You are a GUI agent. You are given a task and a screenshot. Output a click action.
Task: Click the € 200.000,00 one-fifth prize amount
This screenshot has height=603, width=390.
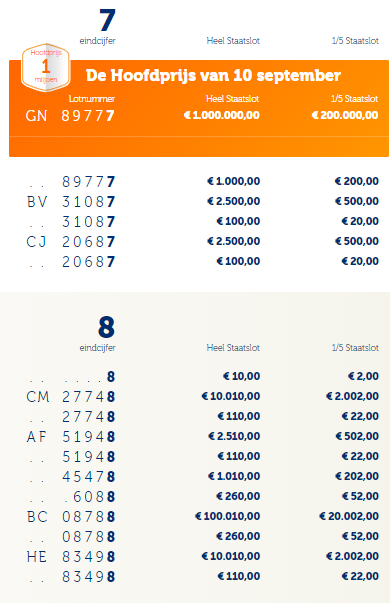coord(345,115)
